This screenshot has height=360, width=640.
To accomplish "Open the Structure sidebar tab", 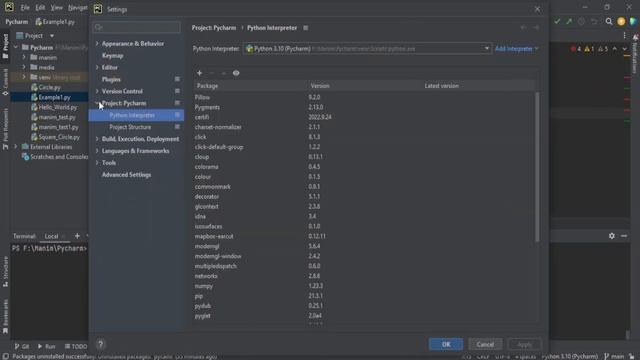I will point(5,271).
